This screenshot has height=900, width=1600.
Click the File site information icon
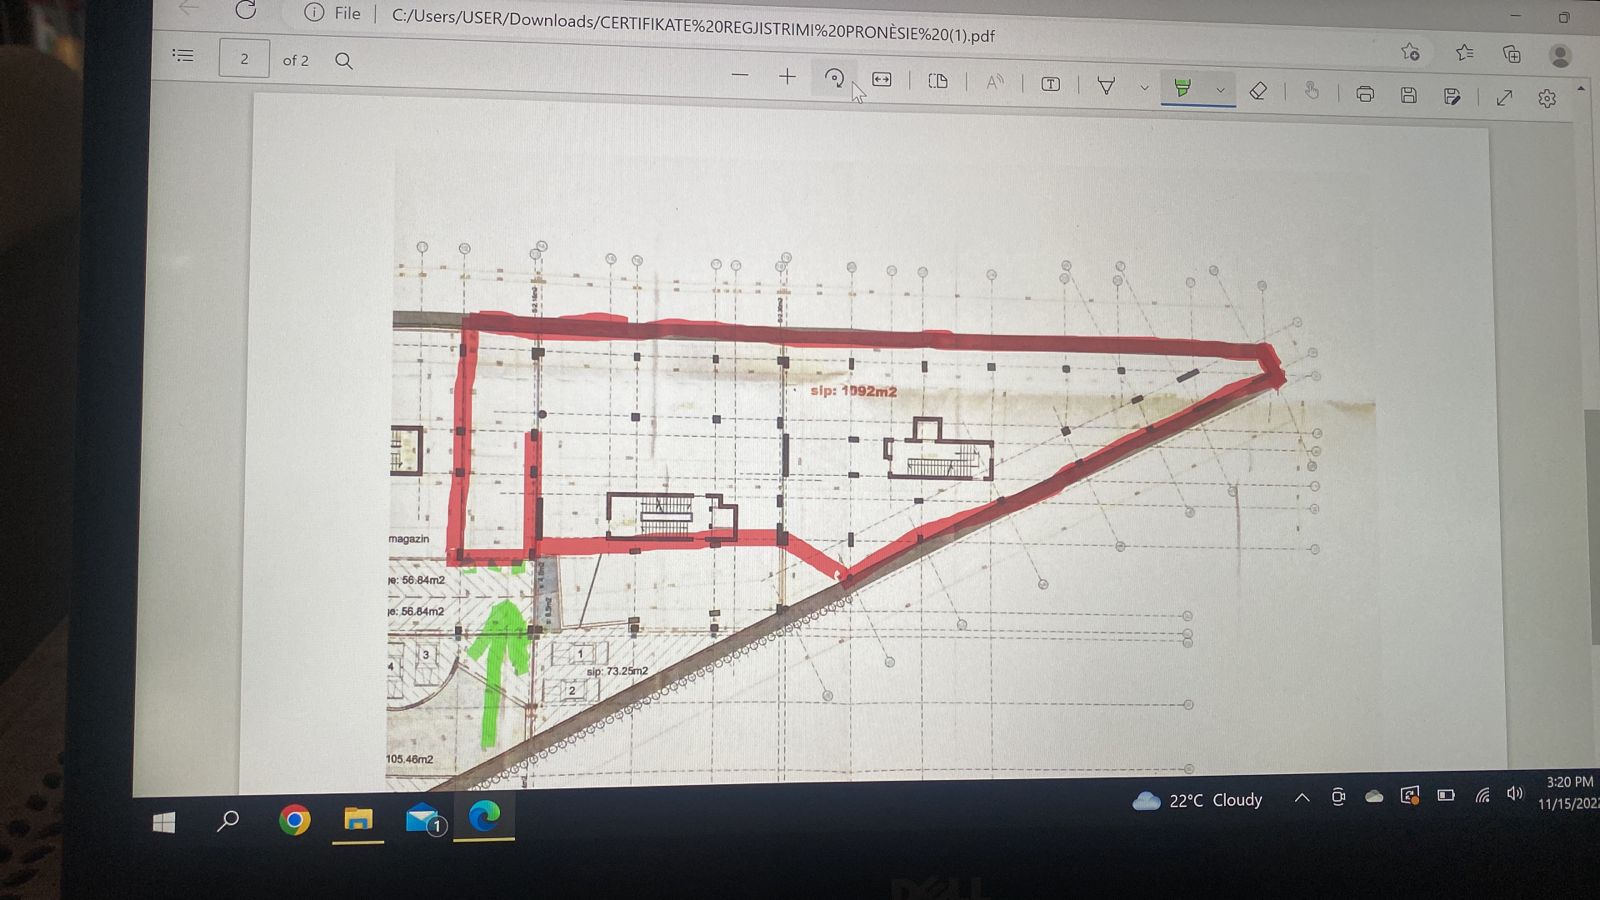pyautogui.click(x=333, y=13)
